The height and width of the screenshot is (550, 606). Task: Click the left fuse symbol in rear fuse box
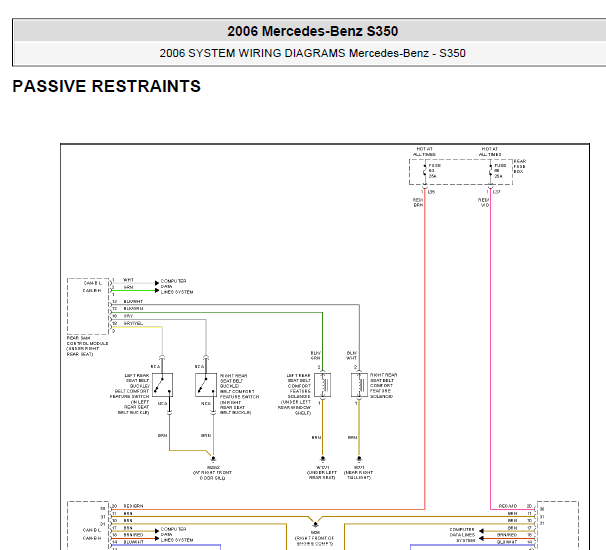(x=425, y=170)
